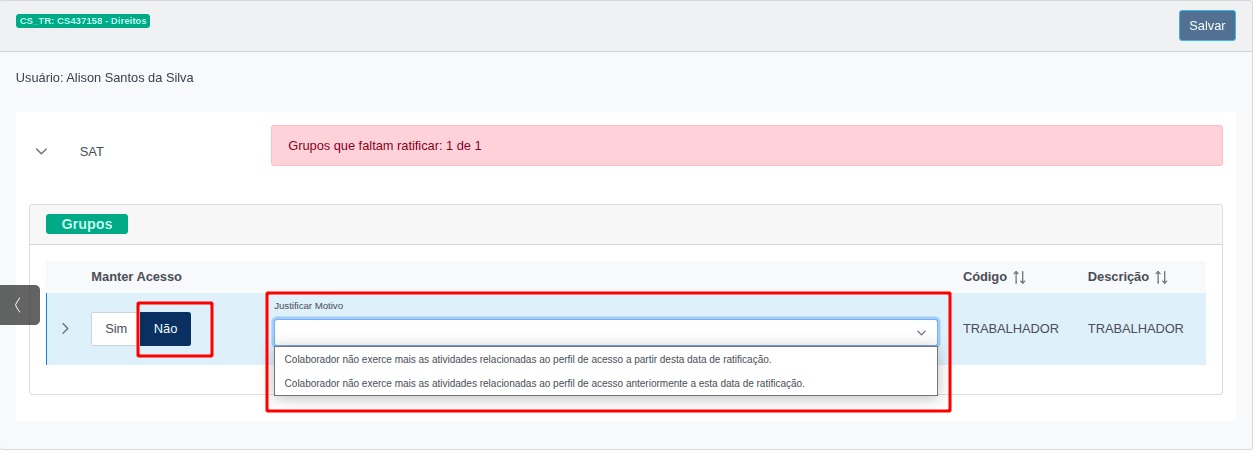Click the TRABALHADOR value under Código
Image resolution: width=1254 pixels, height=465 pixels.
click(x=1010, y=329)
